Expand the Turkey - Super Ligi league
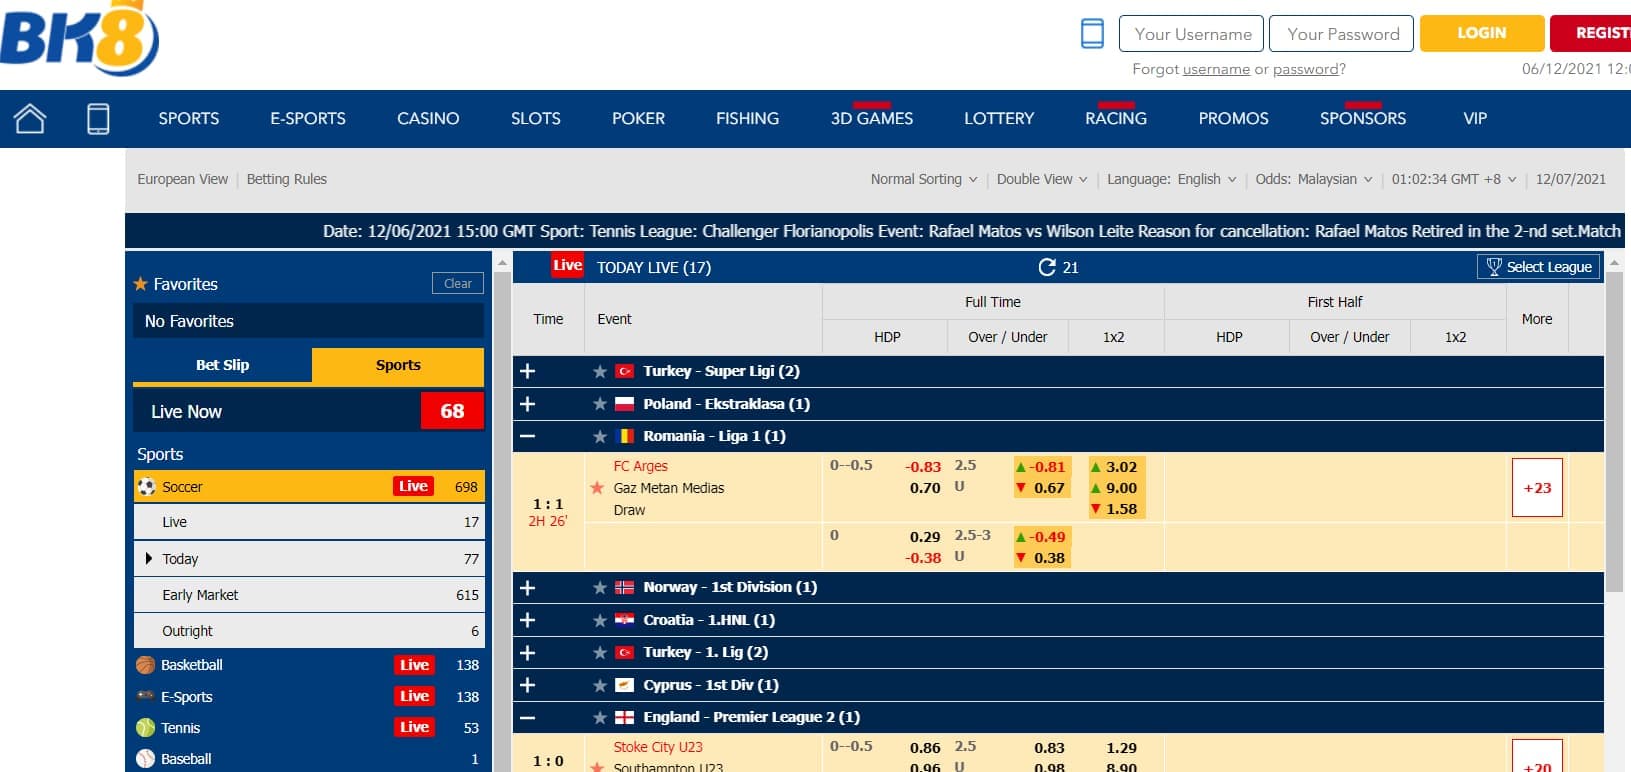This screenshot has width=1631, height=772. click(528, 371)
